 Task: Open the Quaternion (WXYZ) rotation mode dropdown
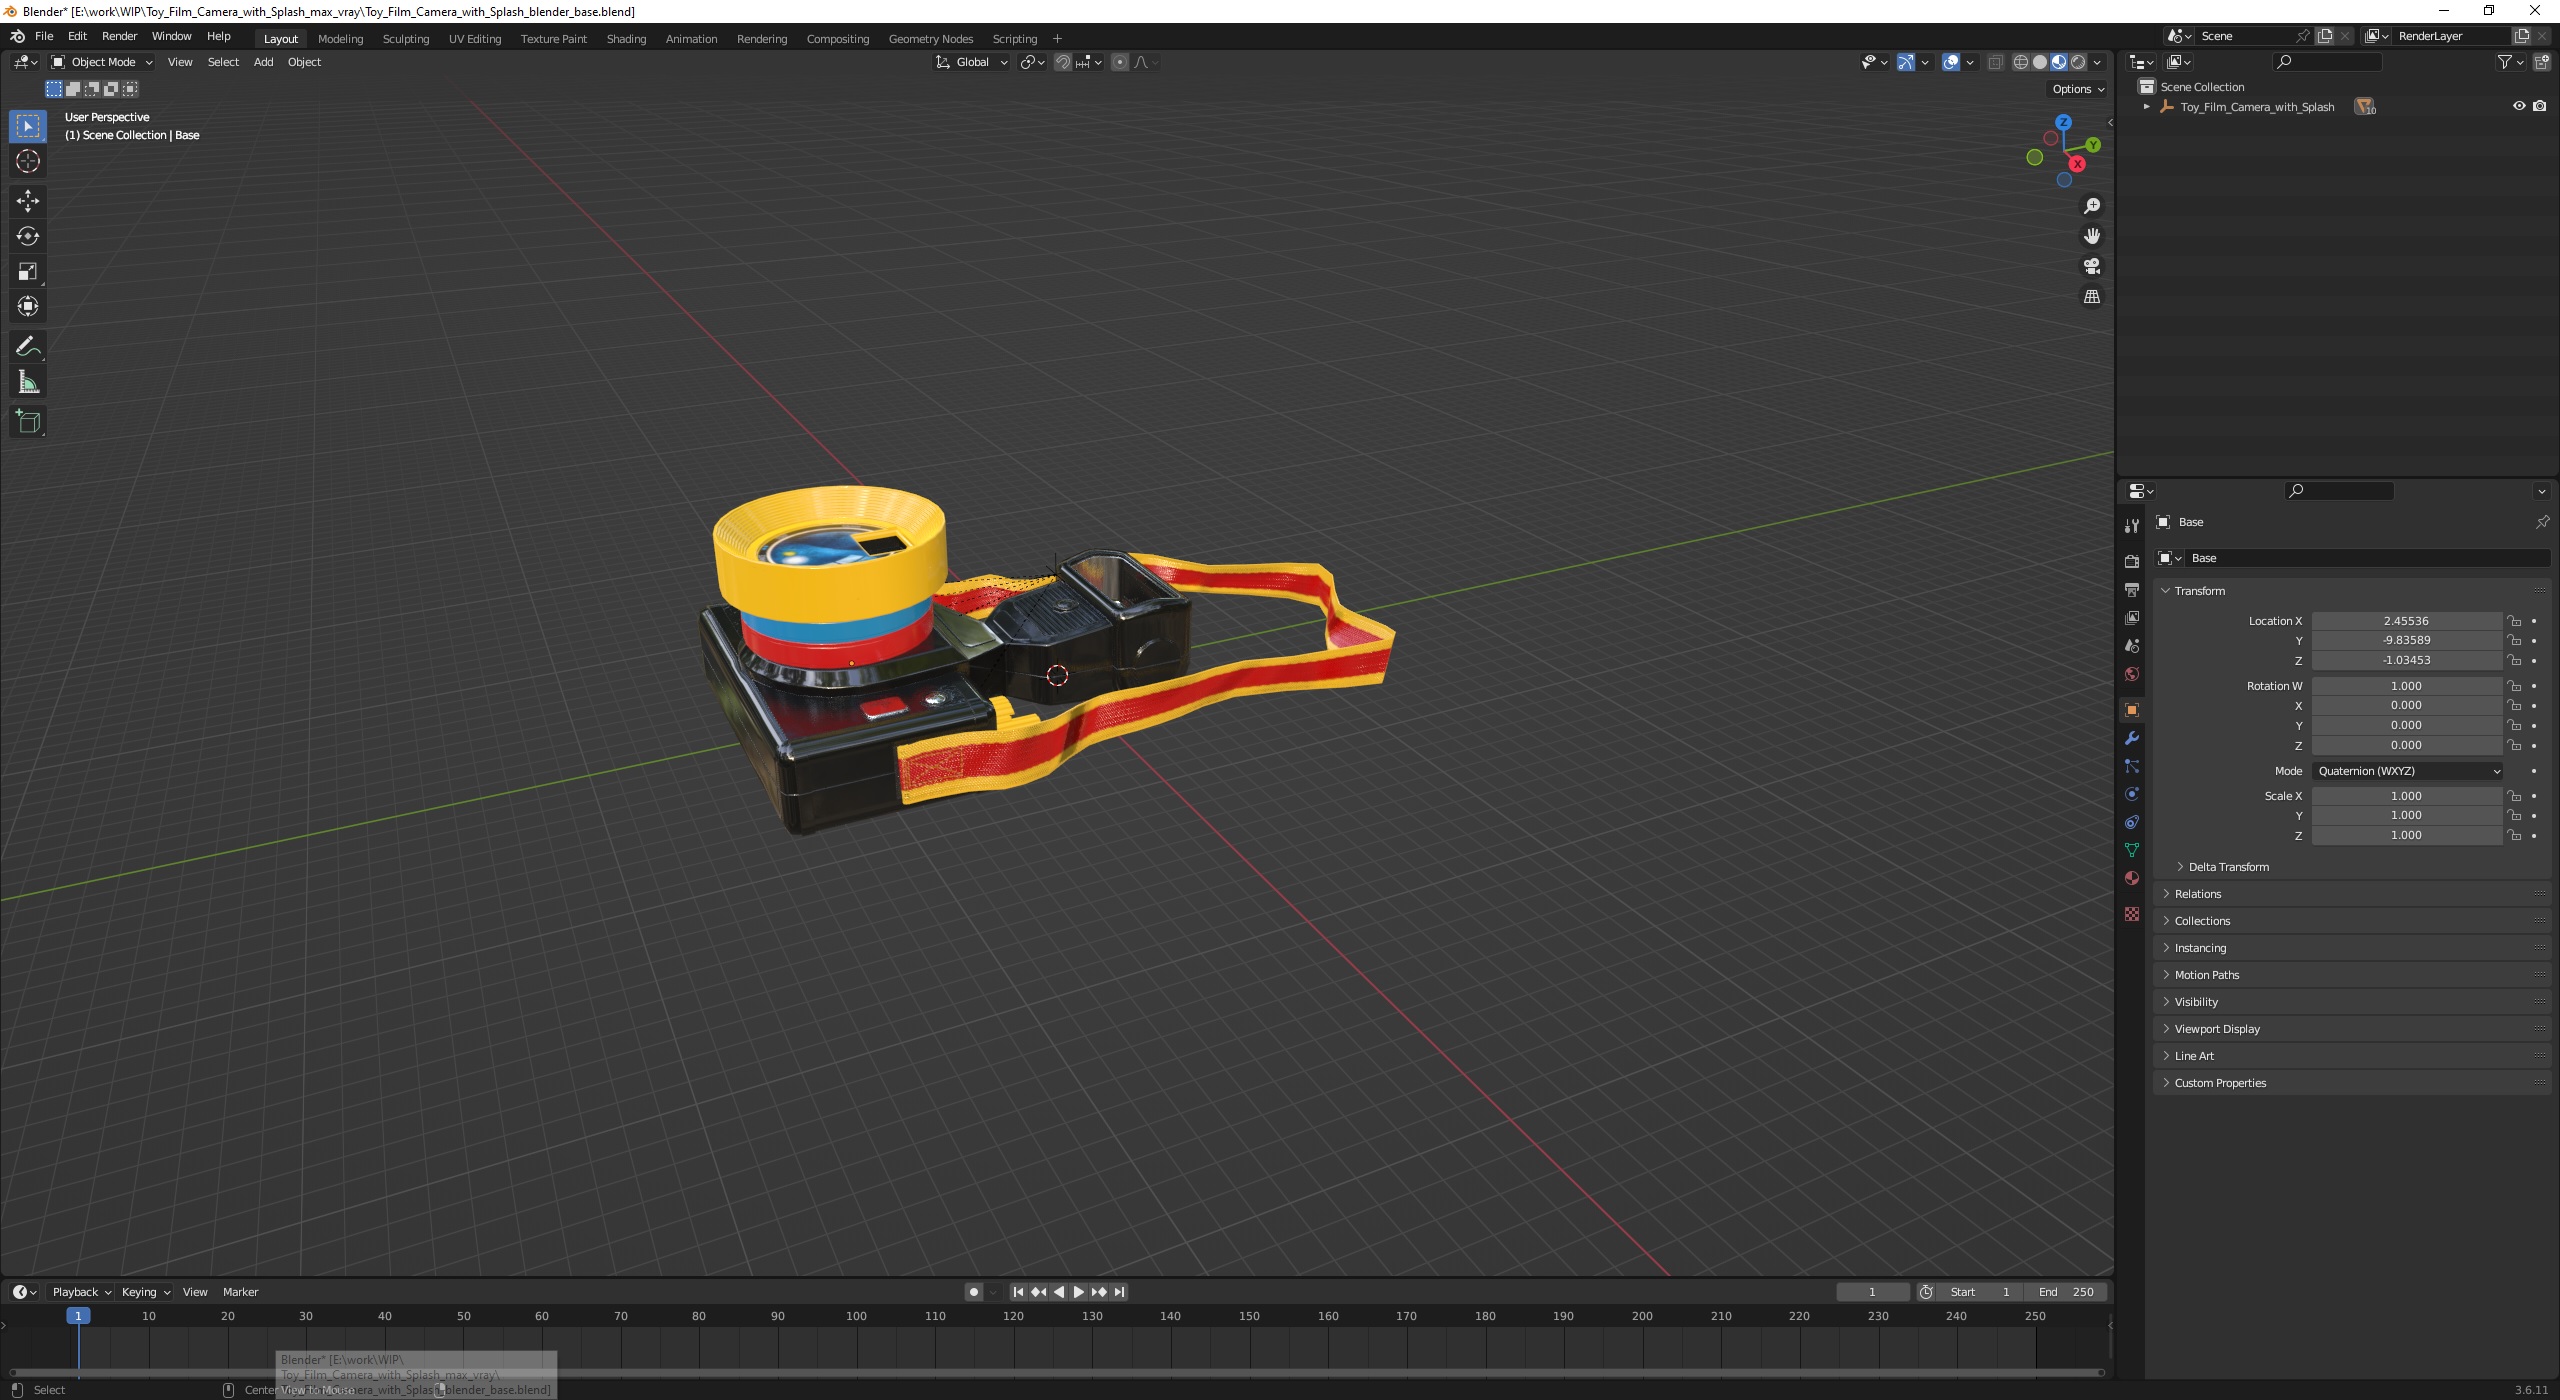pyautogui.click(x=2409, y=771)
